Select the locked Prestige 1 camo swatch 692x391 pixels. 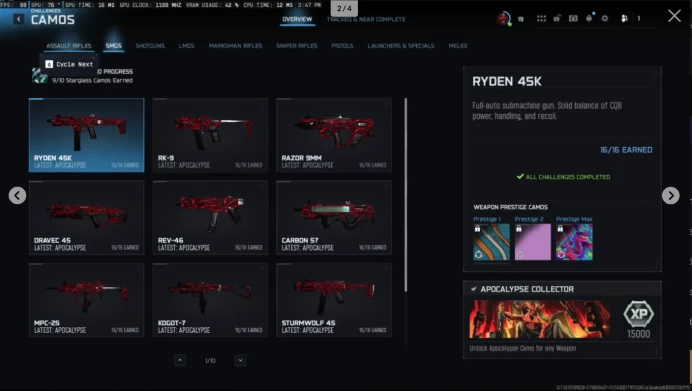491,242
